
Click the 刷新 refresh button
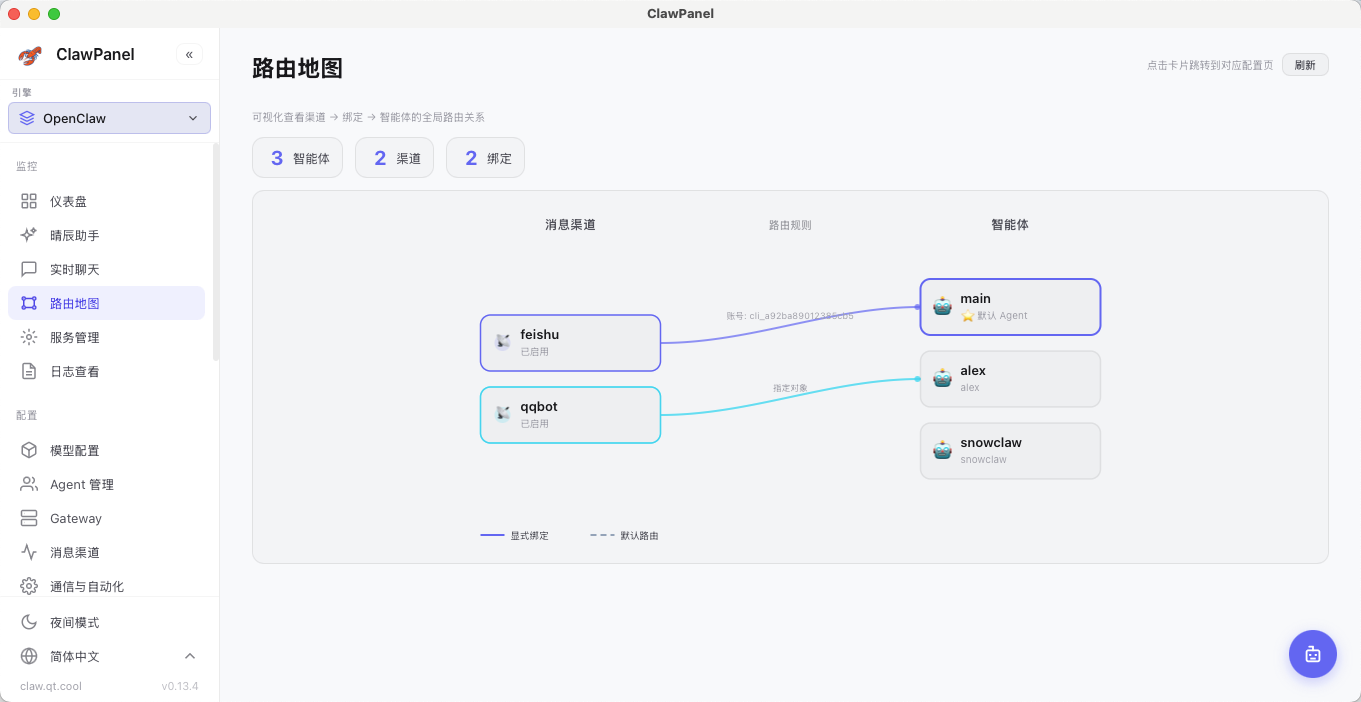tap(1305, 65)
